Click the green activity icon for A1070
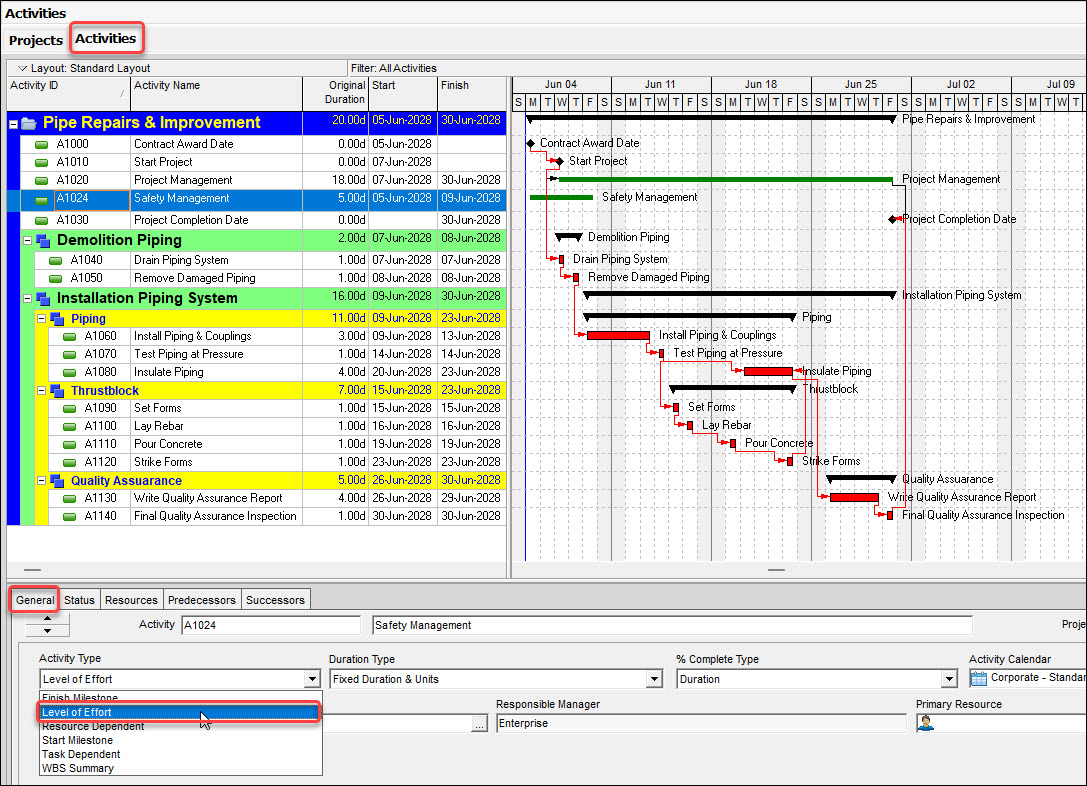This screenshot has width=1087, height=786. [69, 354]
